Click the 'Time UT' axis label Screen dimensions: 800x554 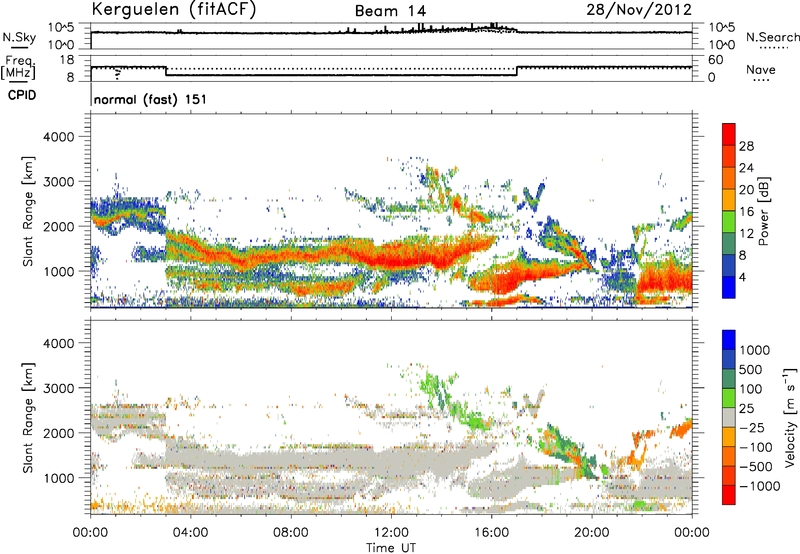click(391, 548)
